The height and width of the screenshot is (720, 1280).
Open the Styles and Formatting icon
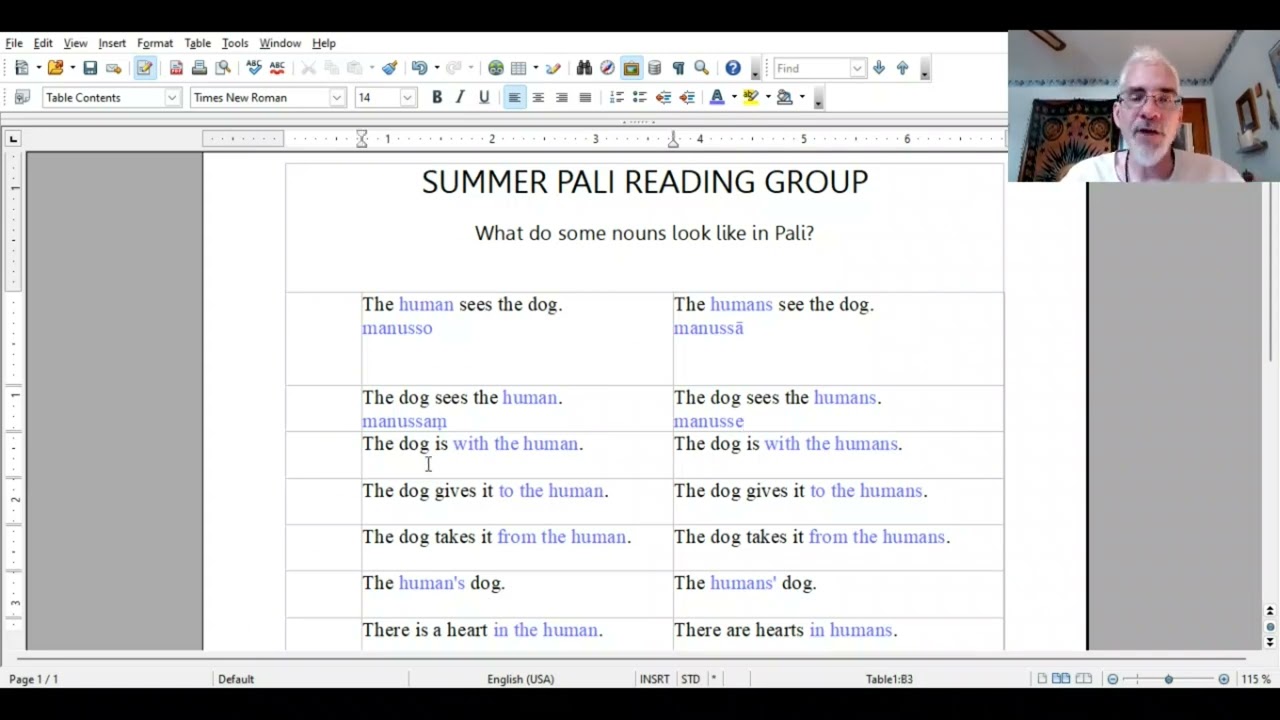click(x=22, y=97)
